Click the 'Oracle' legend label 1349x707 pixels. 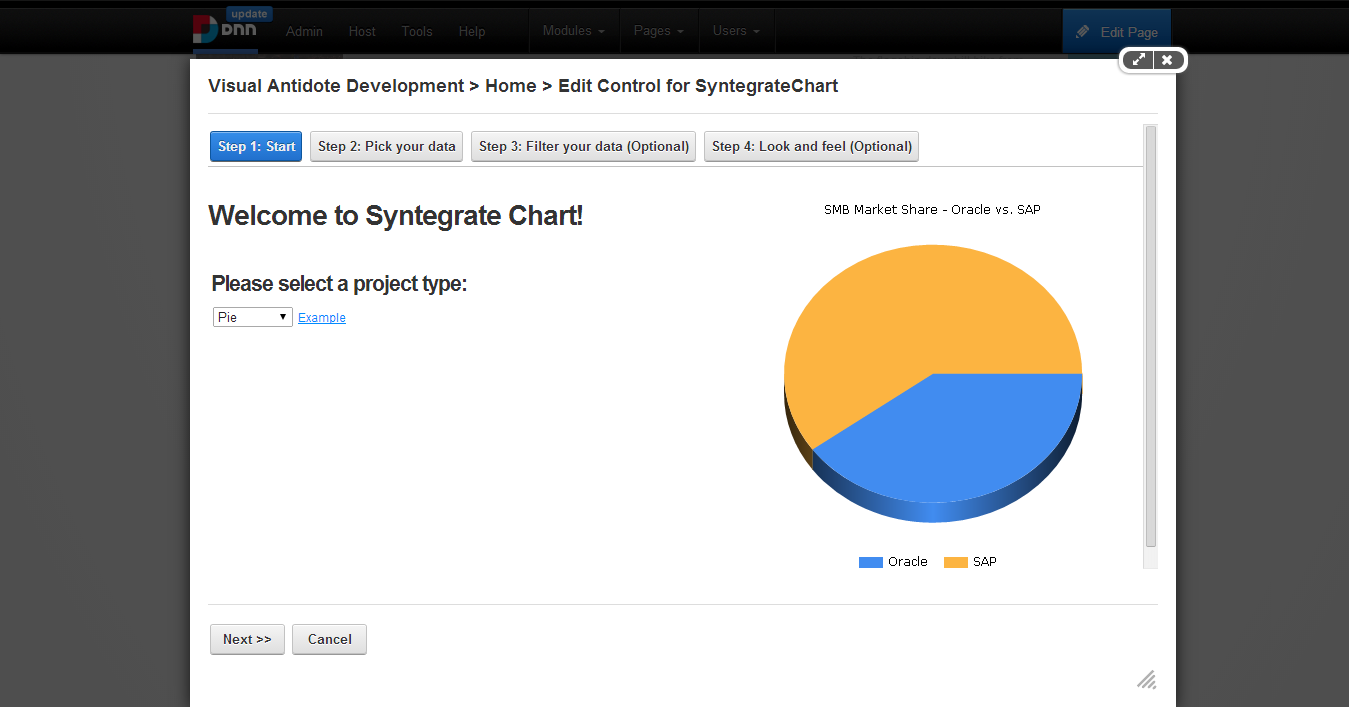pyautogui.click(x=908, y=562)
